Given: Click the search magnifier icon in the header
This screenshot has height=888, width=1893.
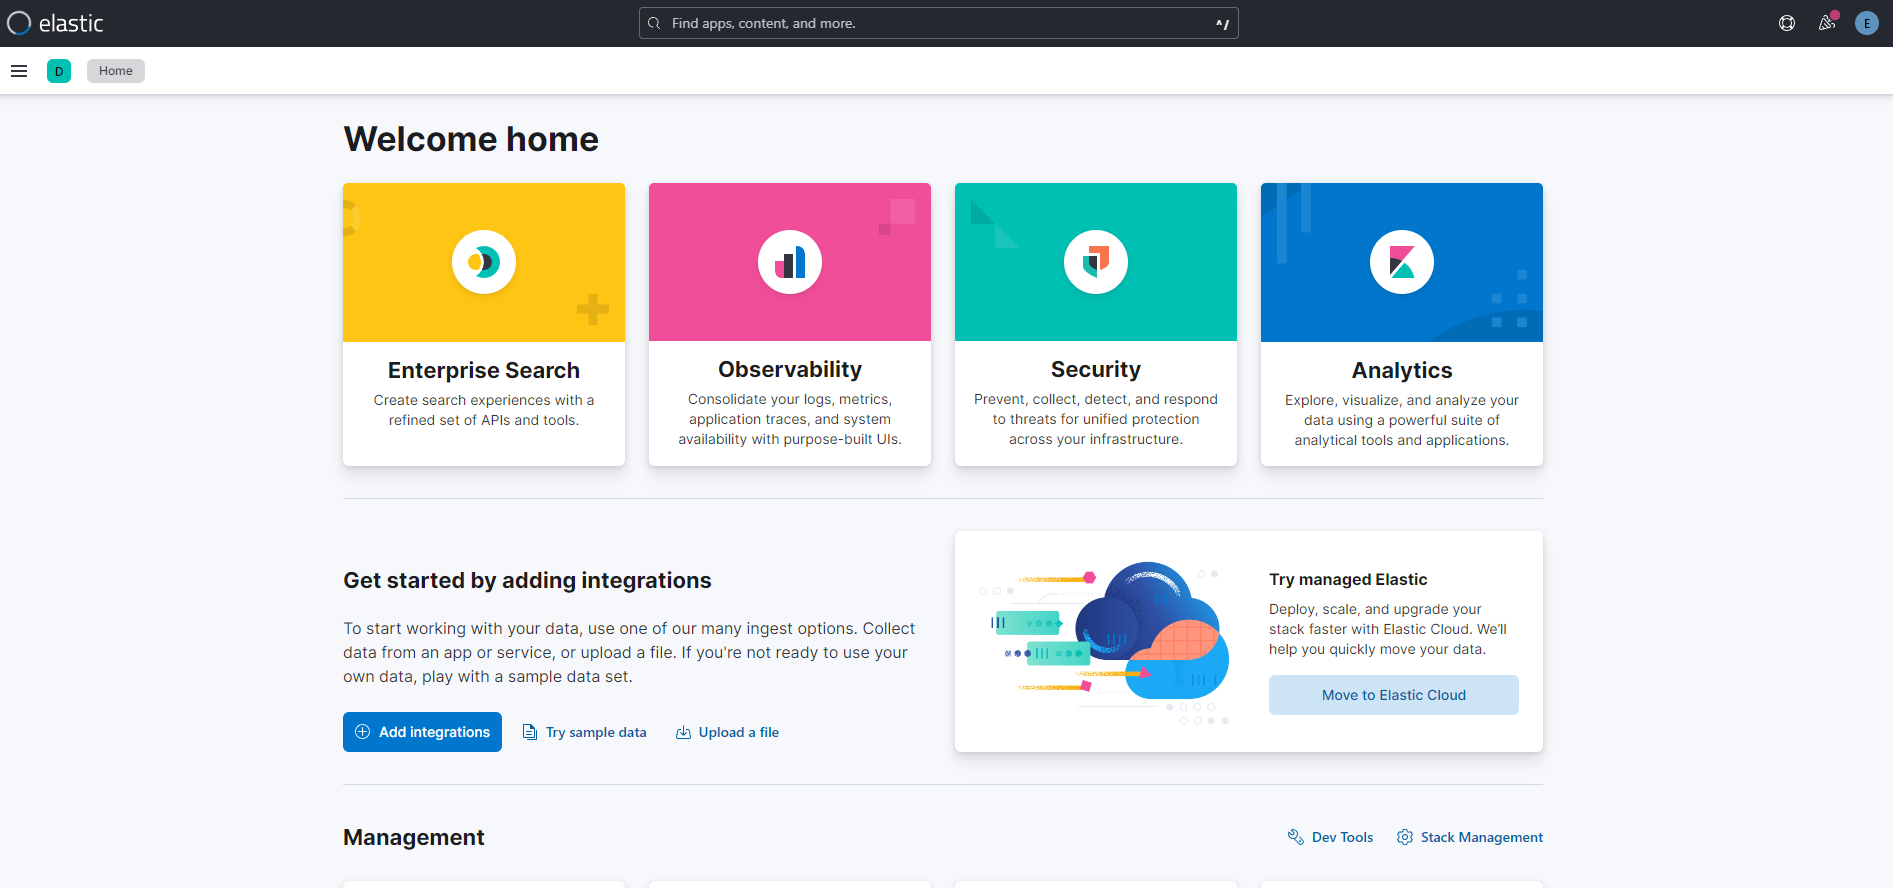Looking at the screenshot, I should click(654, 23).
